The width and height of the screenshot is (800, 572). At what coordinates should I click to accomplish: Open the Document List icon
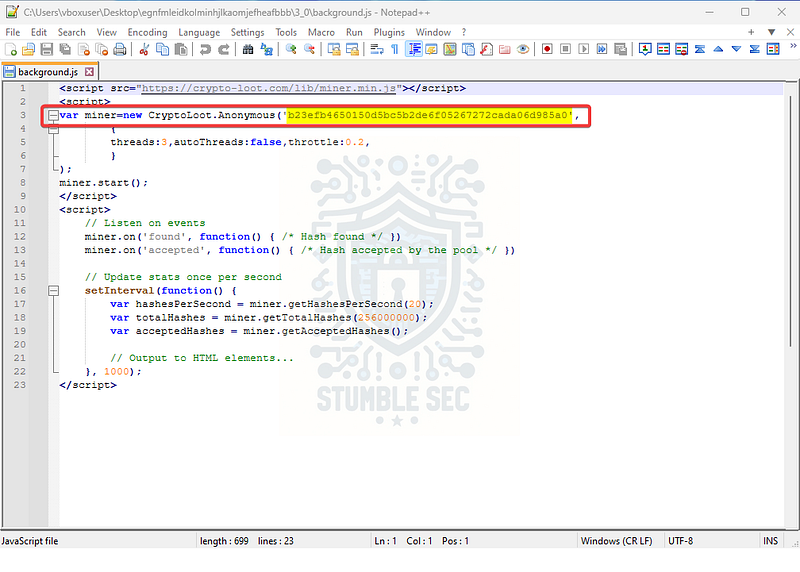468,49
